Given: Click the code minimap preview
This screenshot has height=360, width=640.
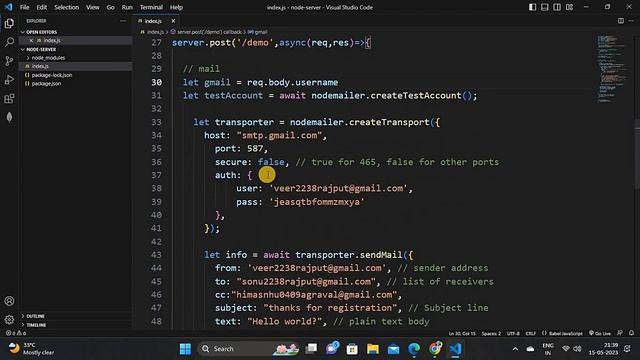Looking at the screenshot, I should click(611, 69).
